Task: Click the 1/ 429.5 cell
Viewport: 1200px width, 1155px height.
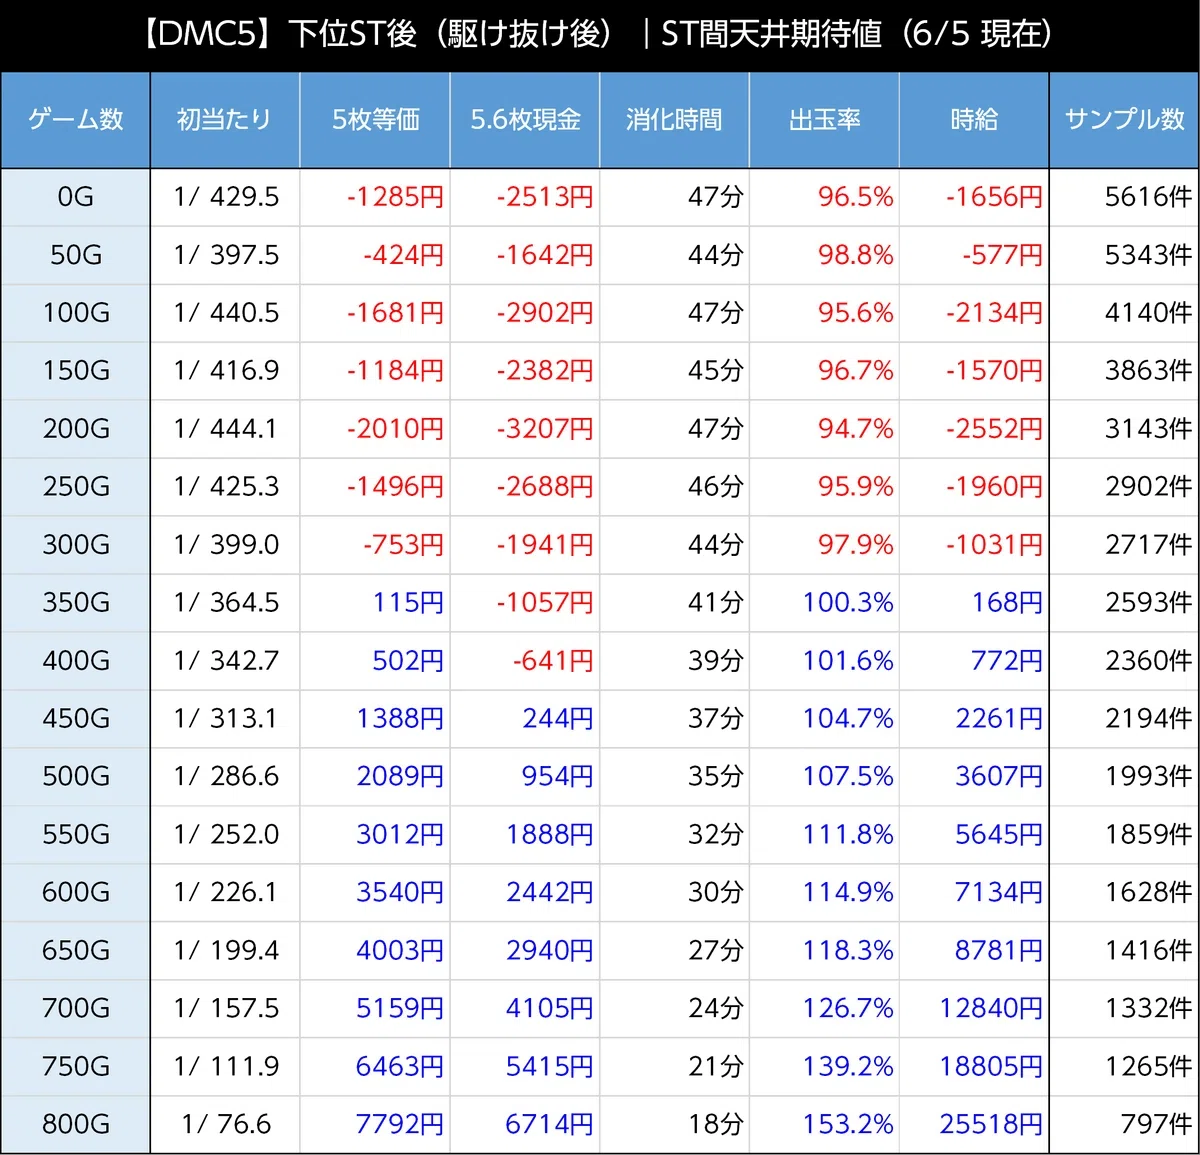Action: coord(226,197)
